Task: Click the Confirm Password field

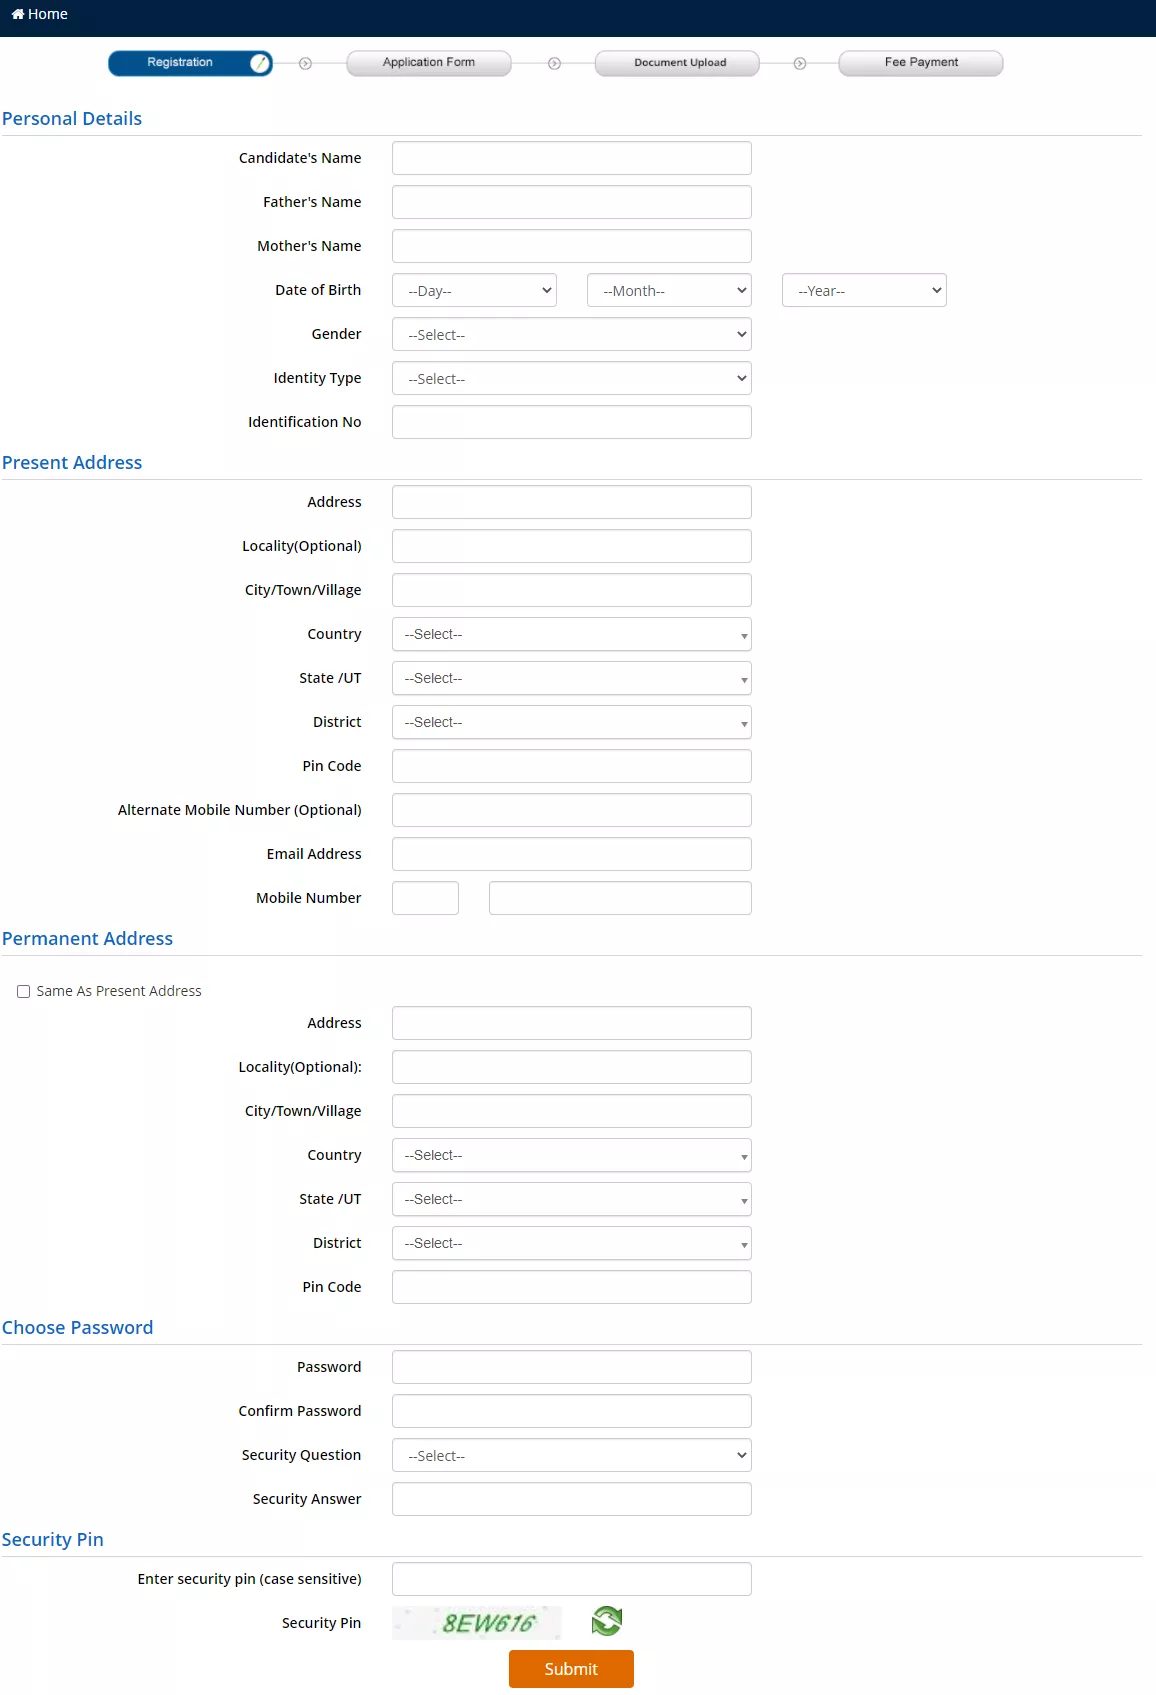Action: tap(571, 1411)
